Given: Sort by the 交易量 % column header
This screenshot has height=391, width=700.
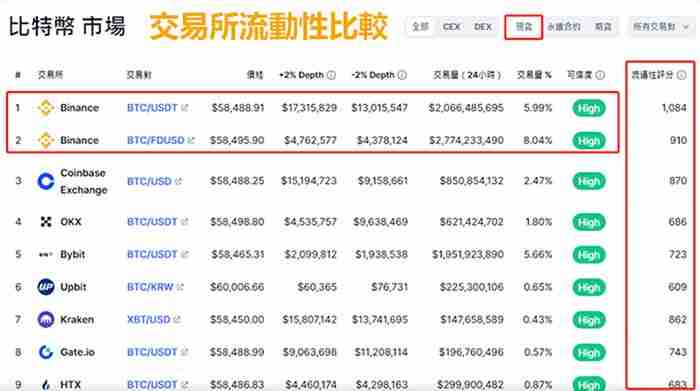Looking at the screenshot, I should [x=534, y=75].
